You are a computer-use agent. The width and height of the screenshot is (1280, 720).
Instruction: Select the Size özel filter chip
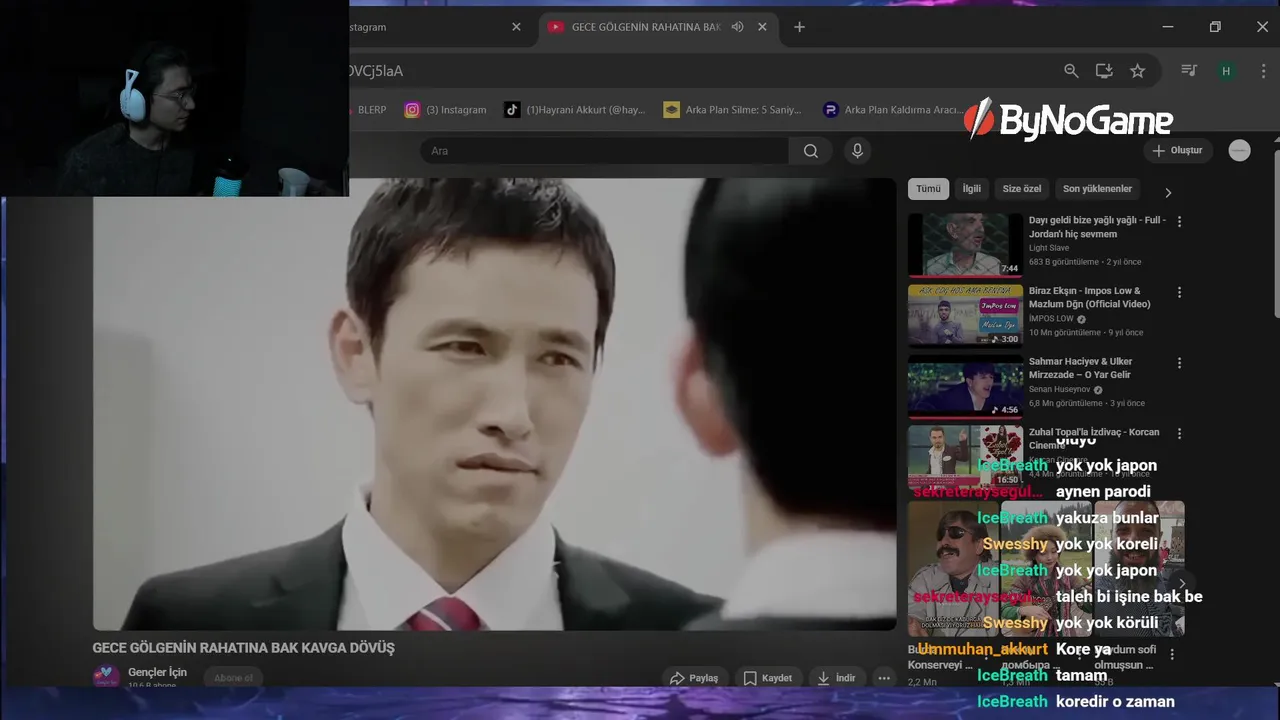click(x=1022, y=189)
